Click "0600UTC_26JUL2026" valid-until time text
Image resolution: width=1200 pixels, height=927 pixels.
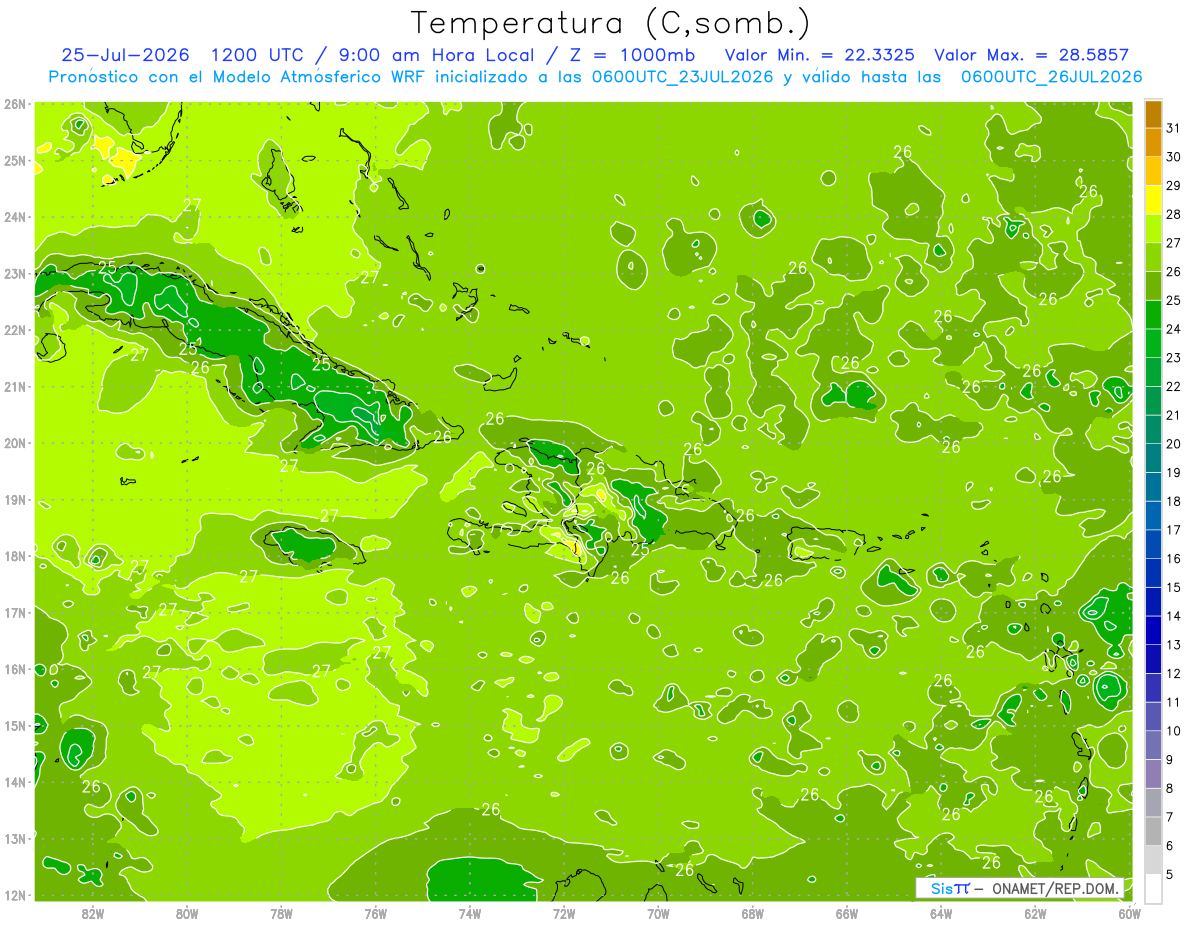pos(1051,77)
